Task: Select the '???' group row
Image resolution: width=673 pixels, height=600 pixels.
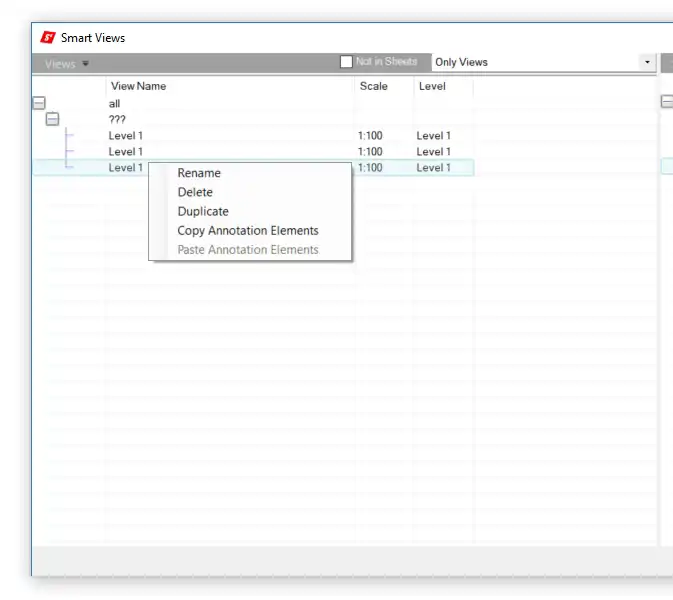Action: click(253, 119)
